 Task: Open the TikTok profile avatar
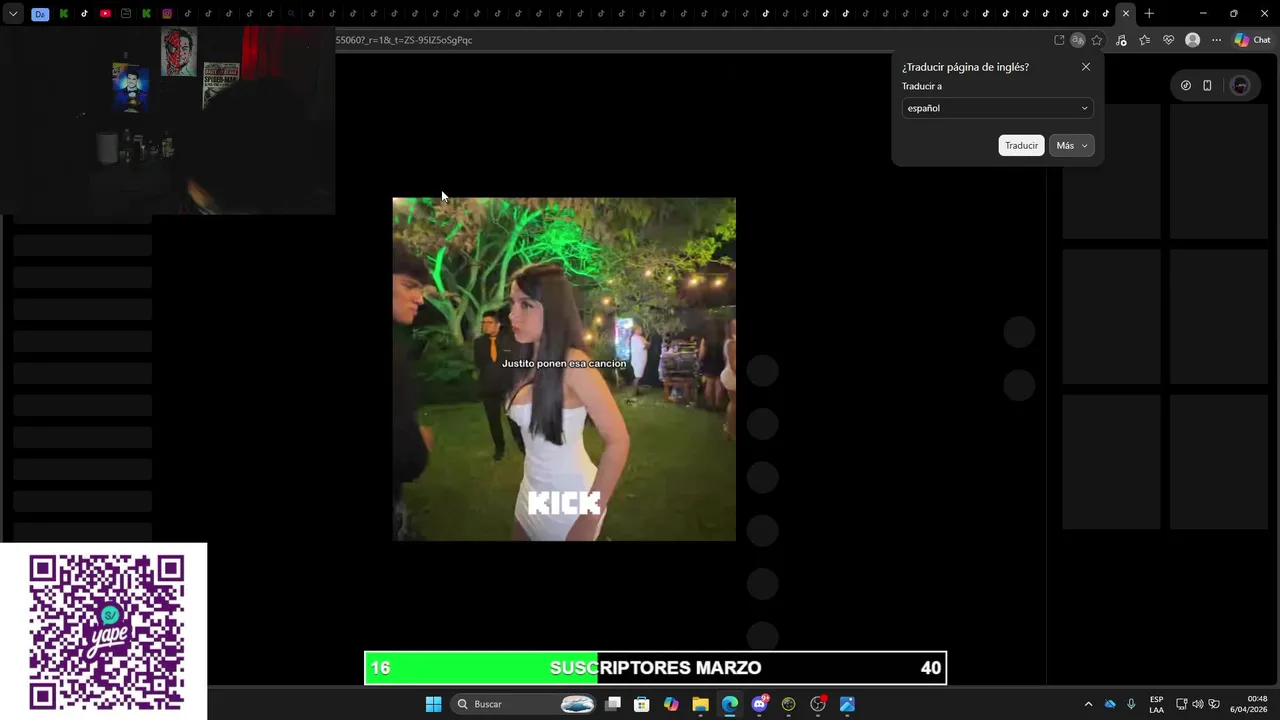1240,85
